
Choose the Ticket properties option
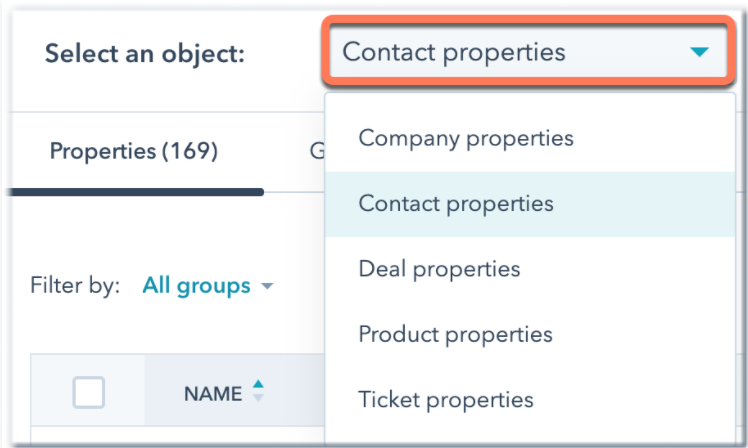click(446, 400)
